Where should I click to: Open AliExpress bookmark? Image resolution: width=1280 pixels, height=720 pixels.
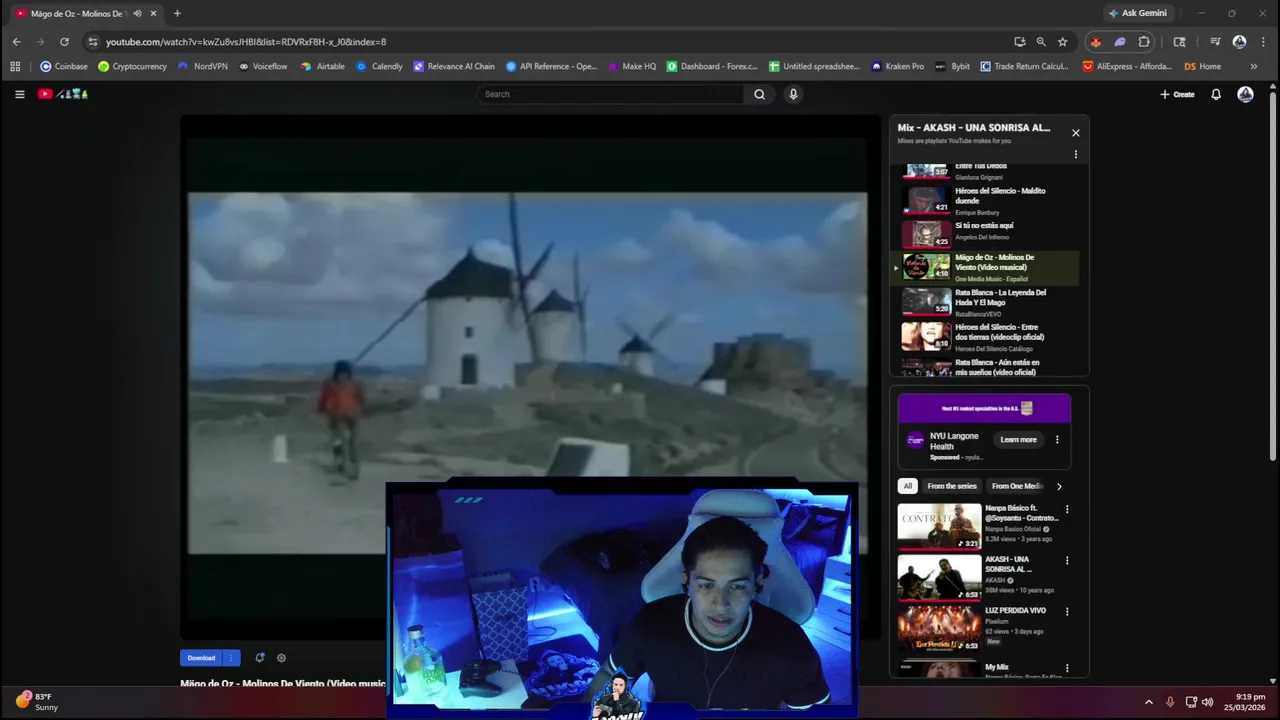point(1127,66)
